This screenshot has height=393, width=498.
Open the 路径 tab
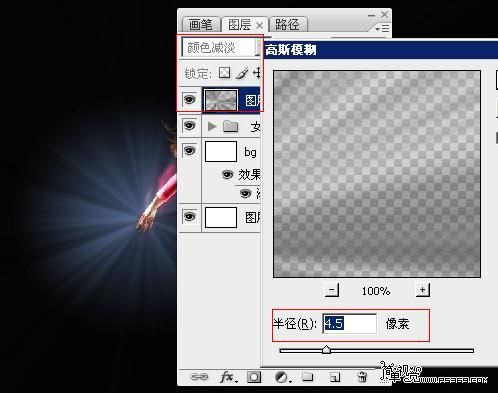click(287, 25)
